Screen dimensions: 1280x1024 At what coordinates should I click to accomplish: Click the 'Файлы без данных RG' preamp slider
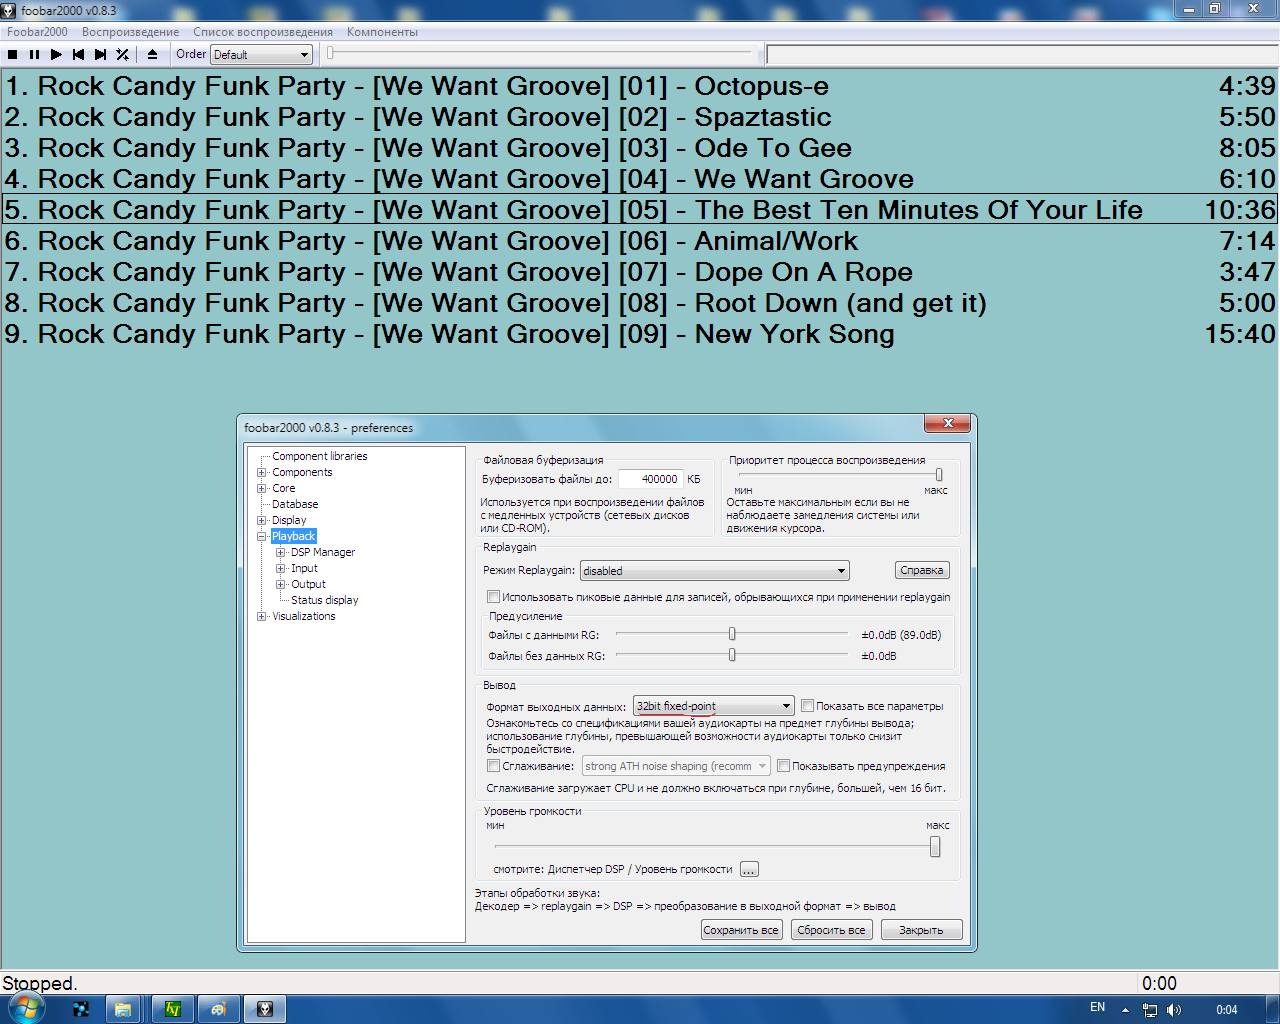click(x=732, y=655)
